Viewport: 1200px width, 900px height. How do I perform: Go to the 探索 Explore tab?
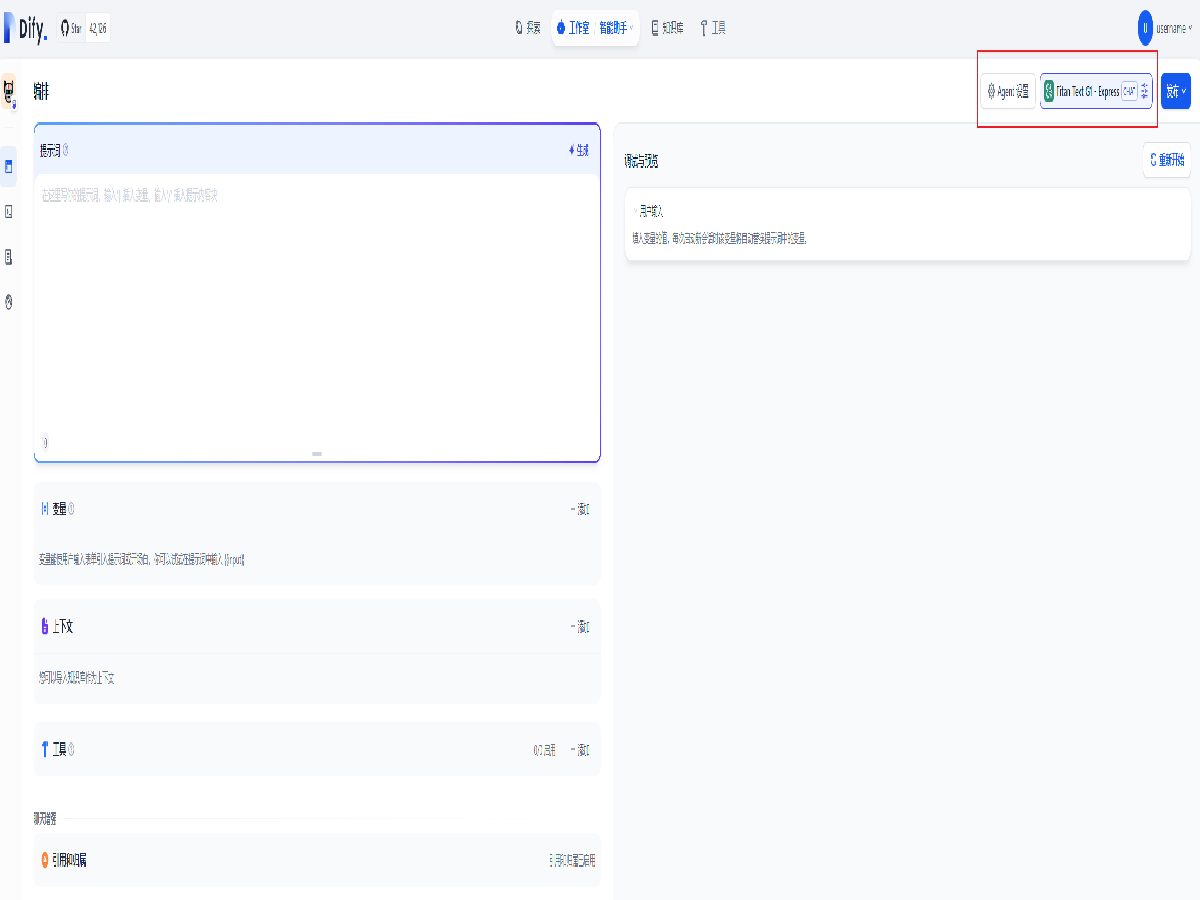(x=527, y=28)
